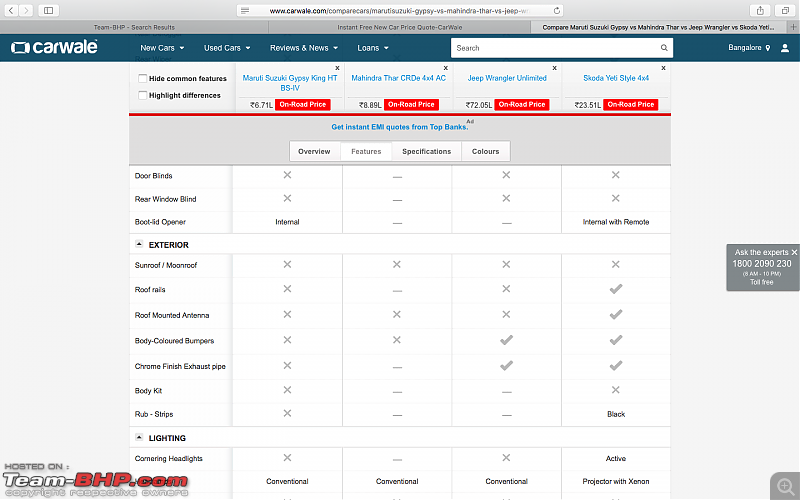The image size is (800, 500).
Task: Open Maruti Suzuki Gypsy King HT link
Action: (290, 83)
